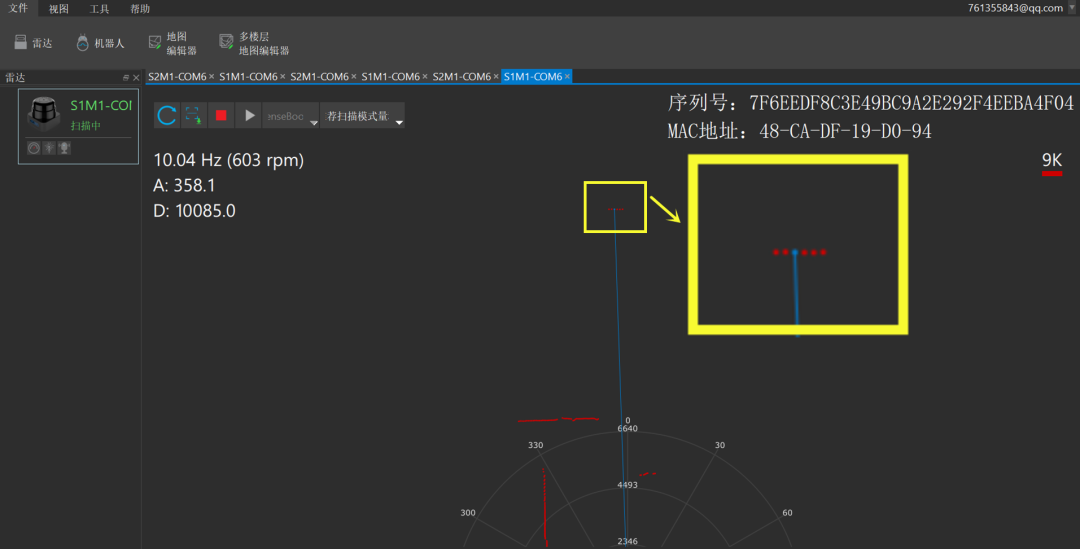Click the A: 358.1 angle value
This screenshot has width=1080, height=549.
point(184,185)
